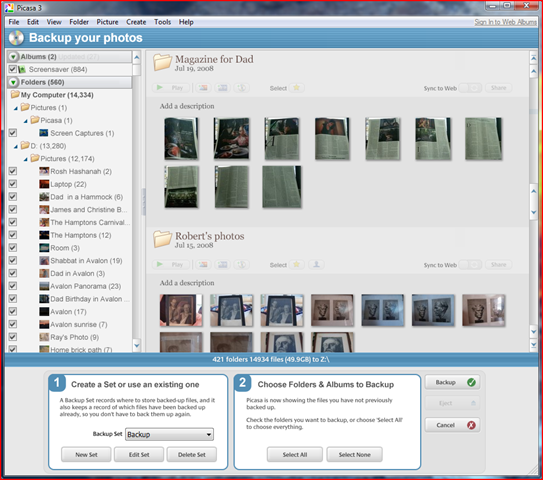Image resolution: width=543 pixels, height=480 pixels.
Task: Open the Backup Set dropdown
Action: coord(169,434)
